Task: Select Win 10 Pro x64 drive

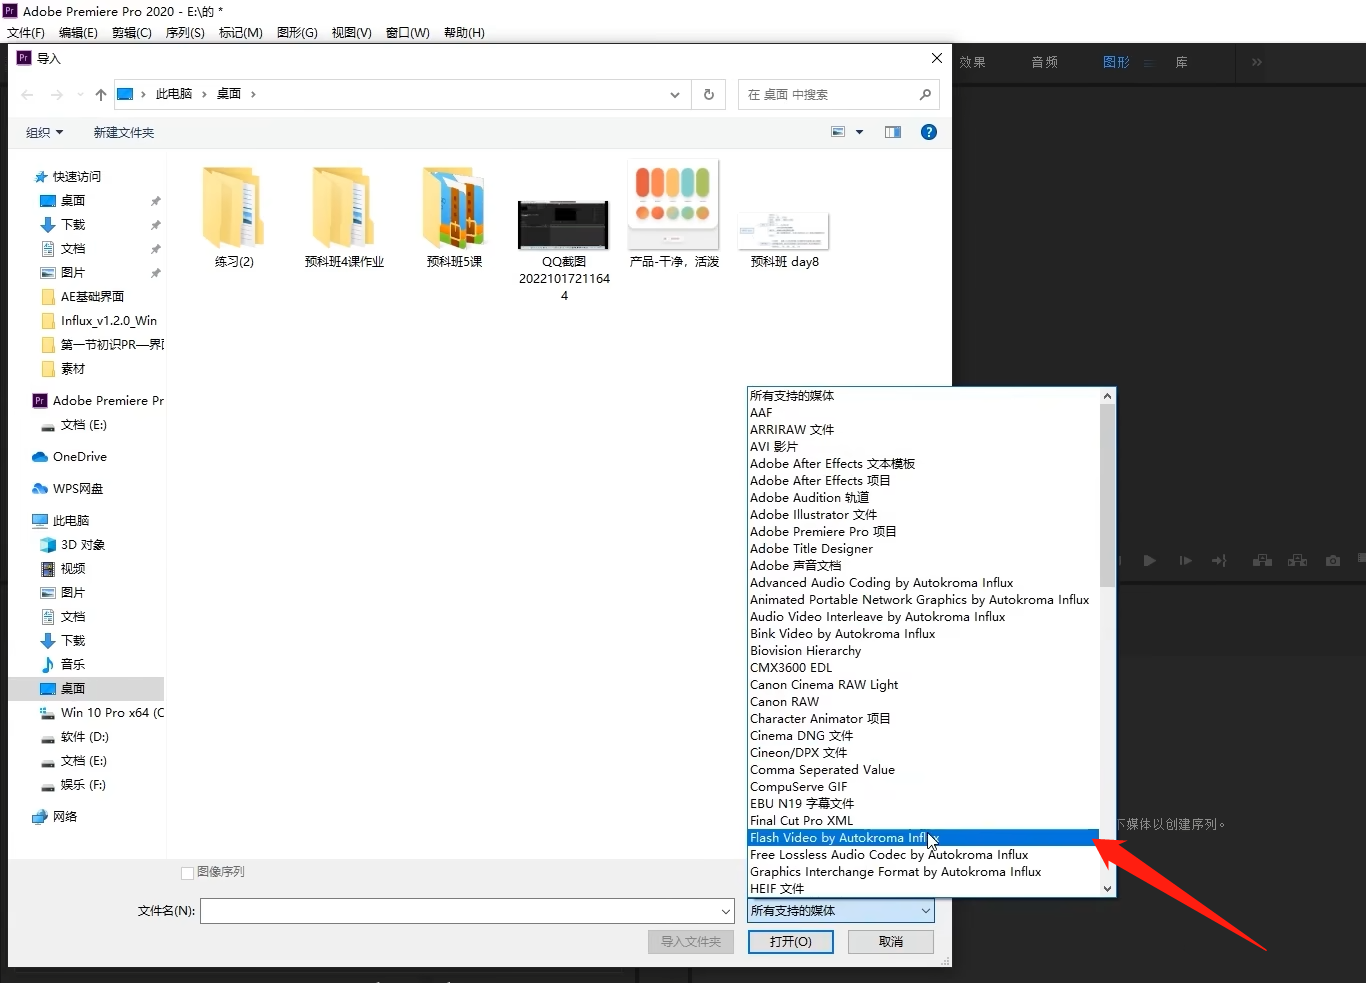Action: click(x=112, y=713)
